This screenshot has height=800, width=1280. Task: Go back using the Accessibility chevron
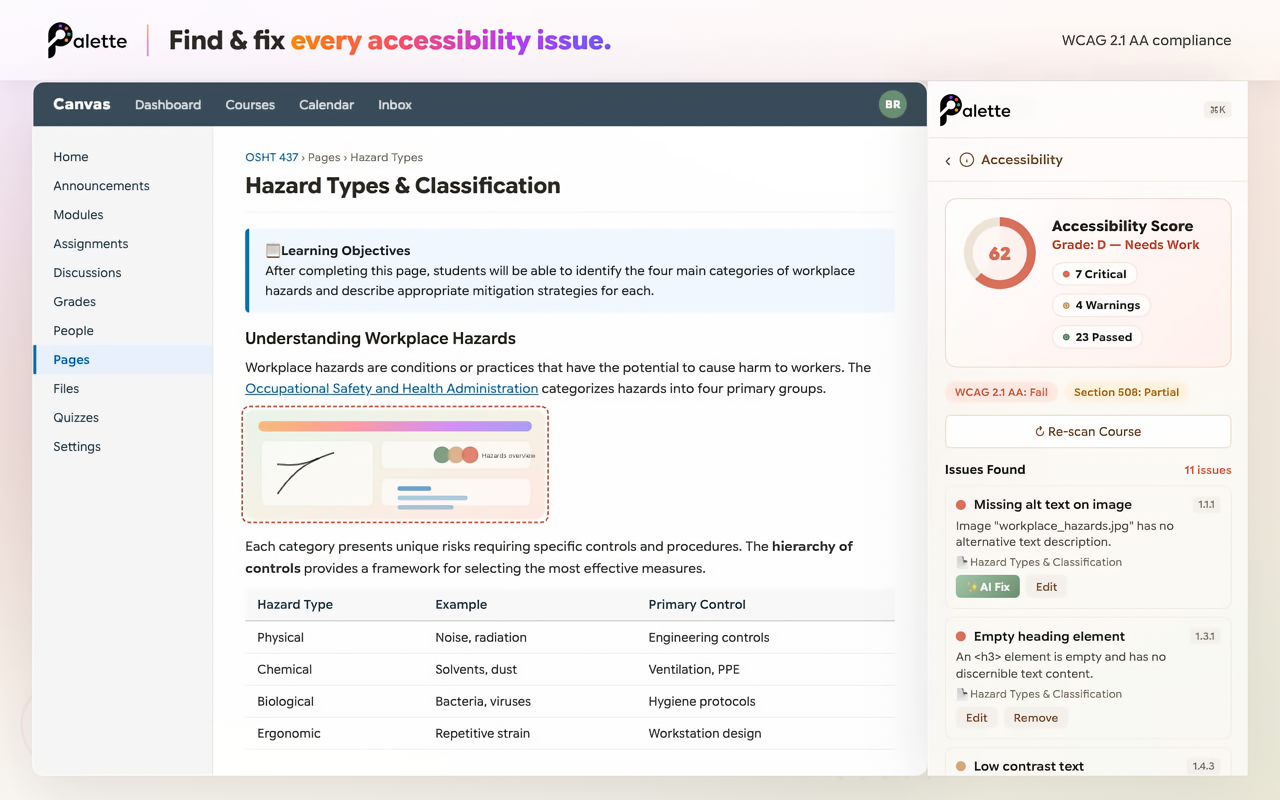pos(948,160)
